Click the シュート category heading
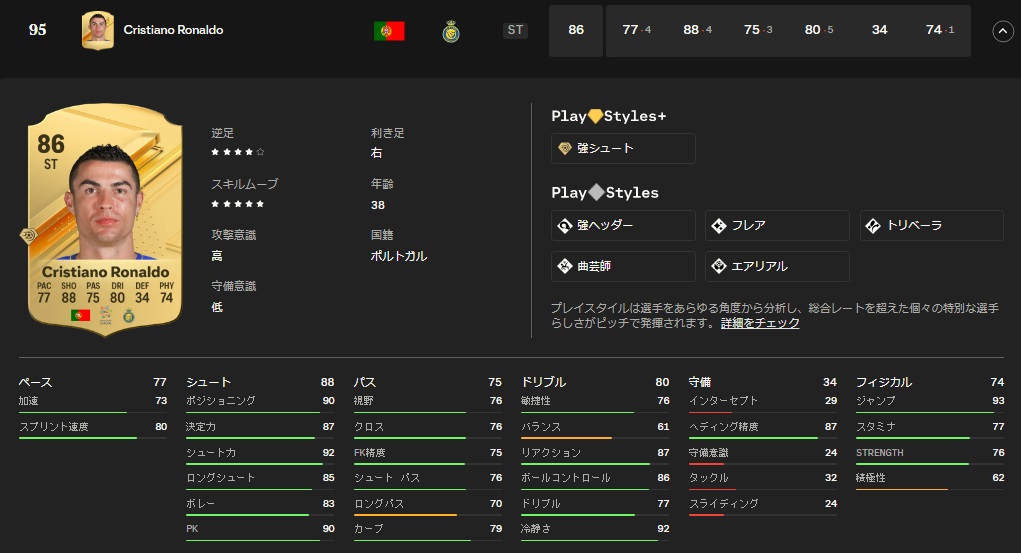The image size is (1021, 553). pos(208,382)
